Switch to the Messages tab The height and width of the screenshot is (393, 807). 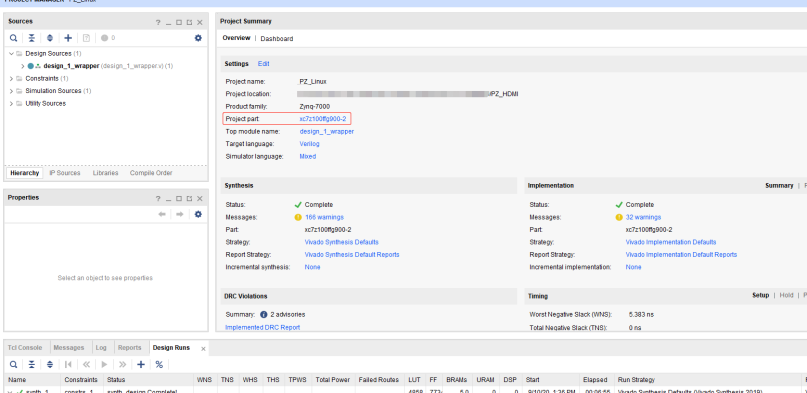68,348
